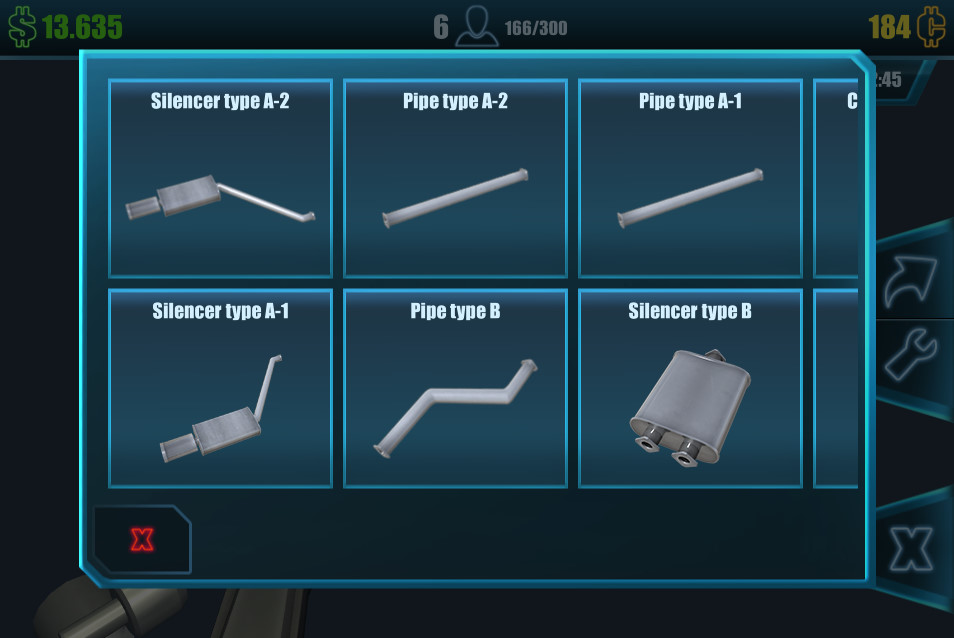Click the curved arrow icon

(x=910, y=280)
